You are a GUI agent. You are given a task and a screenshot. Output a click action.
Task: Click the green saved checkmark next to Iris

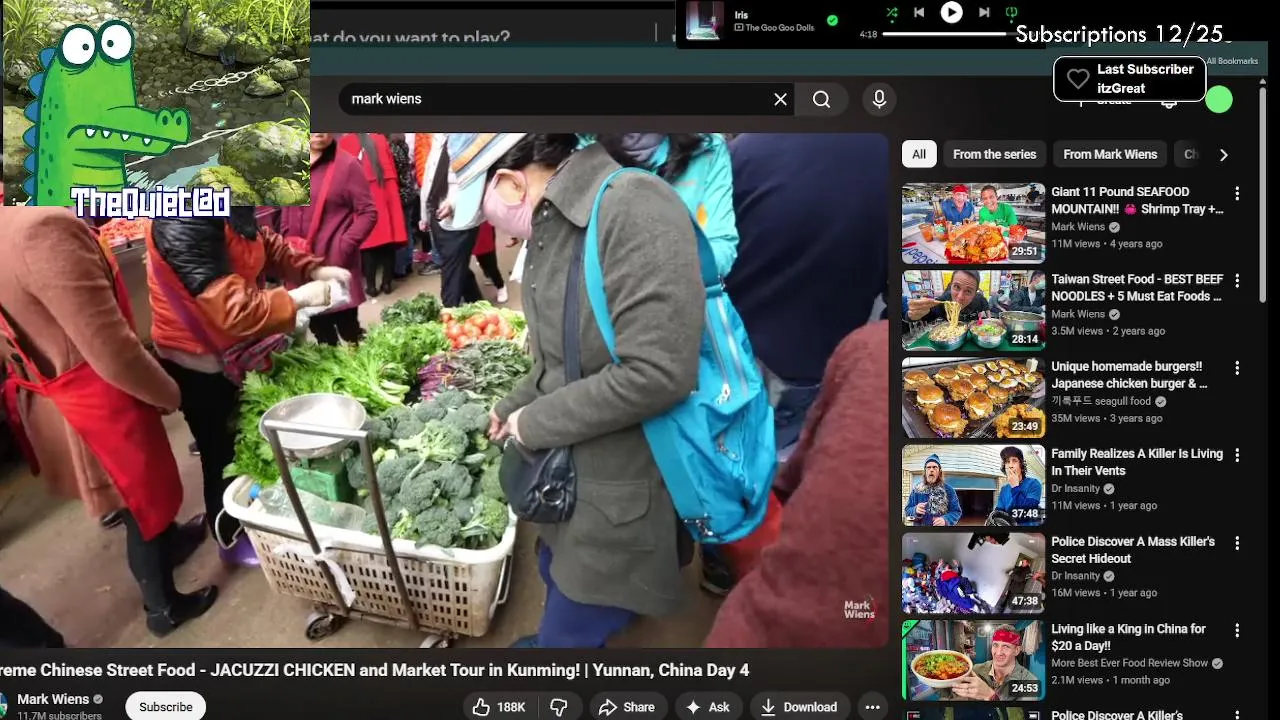(832, 20)
